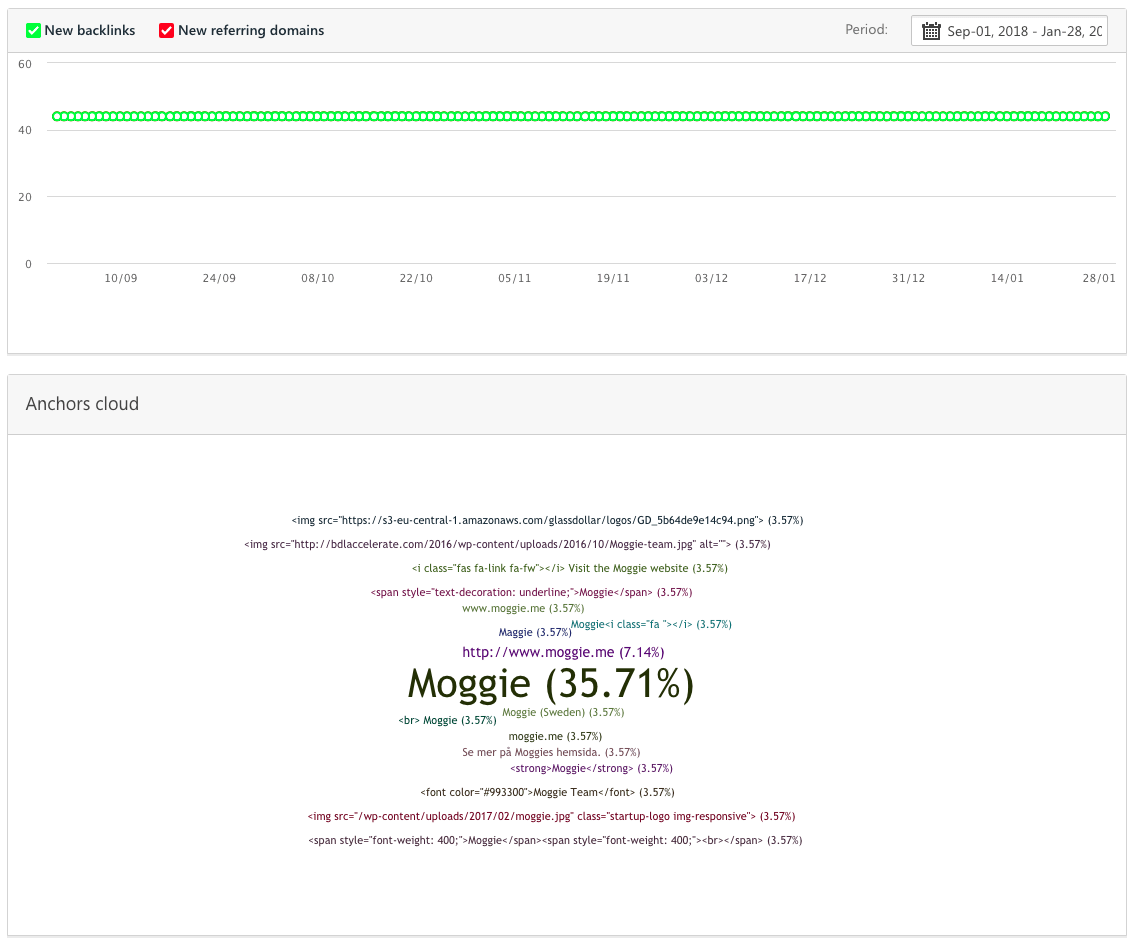Select the <strong>Moggie</strong> anchor
Viewport: 1139px width, 945px height.
(591, 768)
